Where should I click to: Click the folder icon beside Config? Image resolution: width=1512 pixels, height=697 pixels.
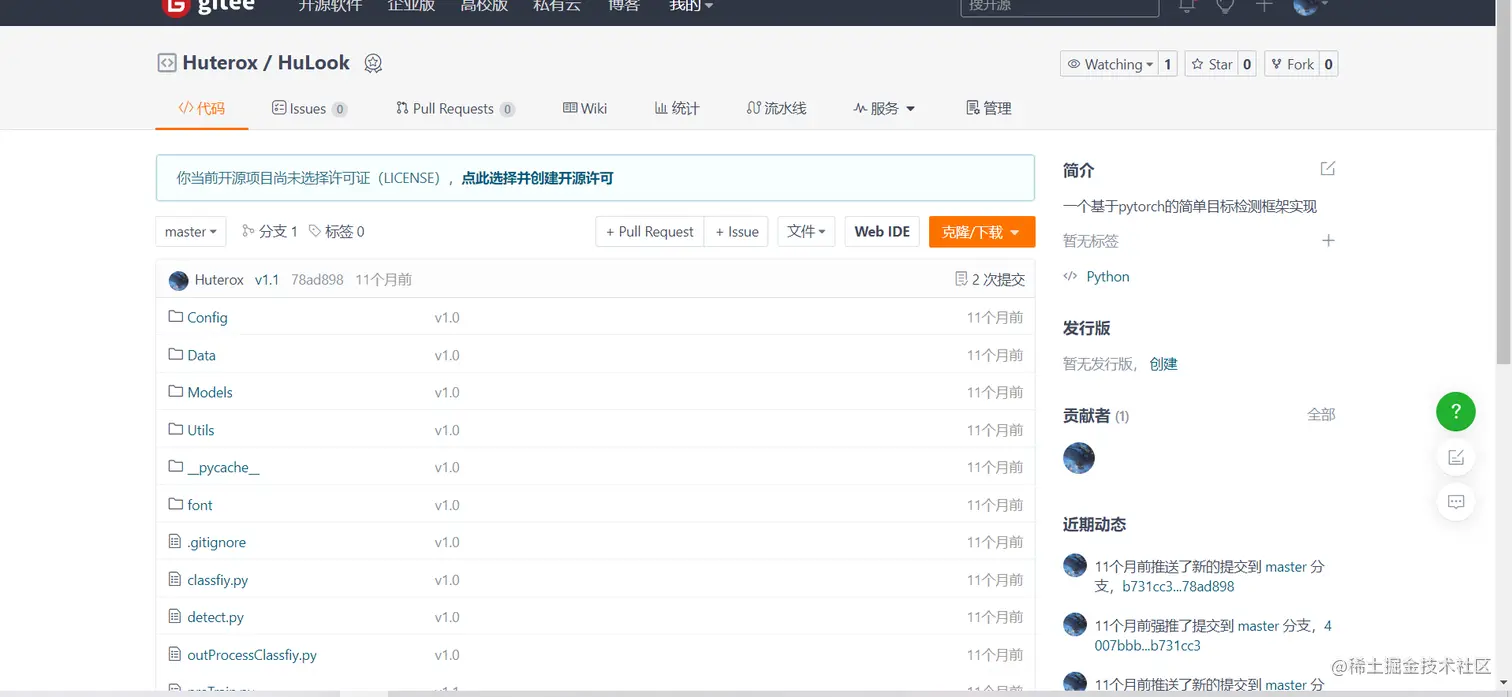pos(176,317)
